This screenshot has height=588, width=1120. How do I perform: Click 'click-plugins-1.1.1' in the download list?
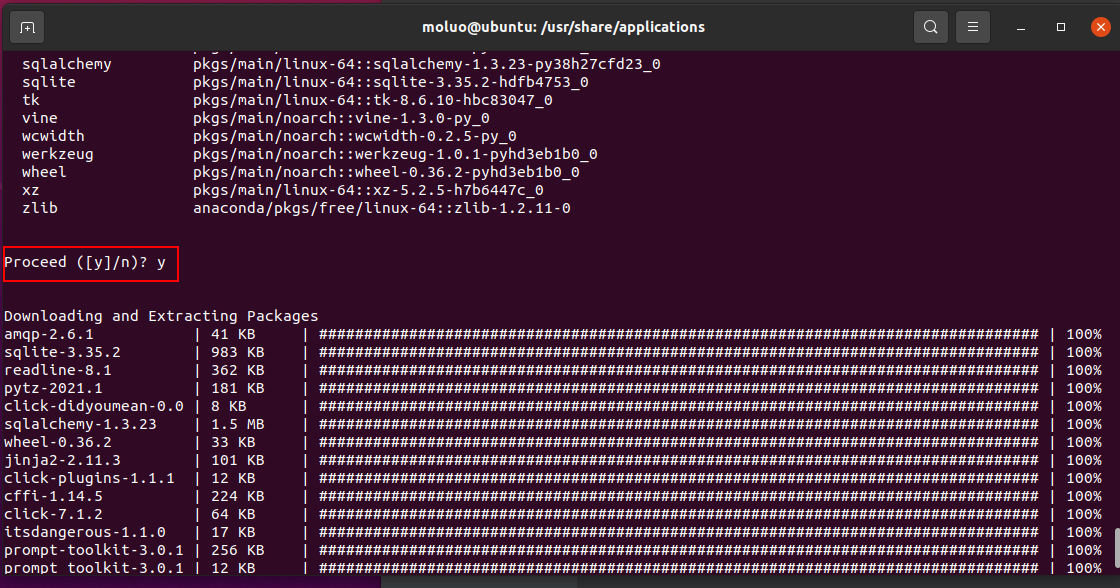coord(89,478)
